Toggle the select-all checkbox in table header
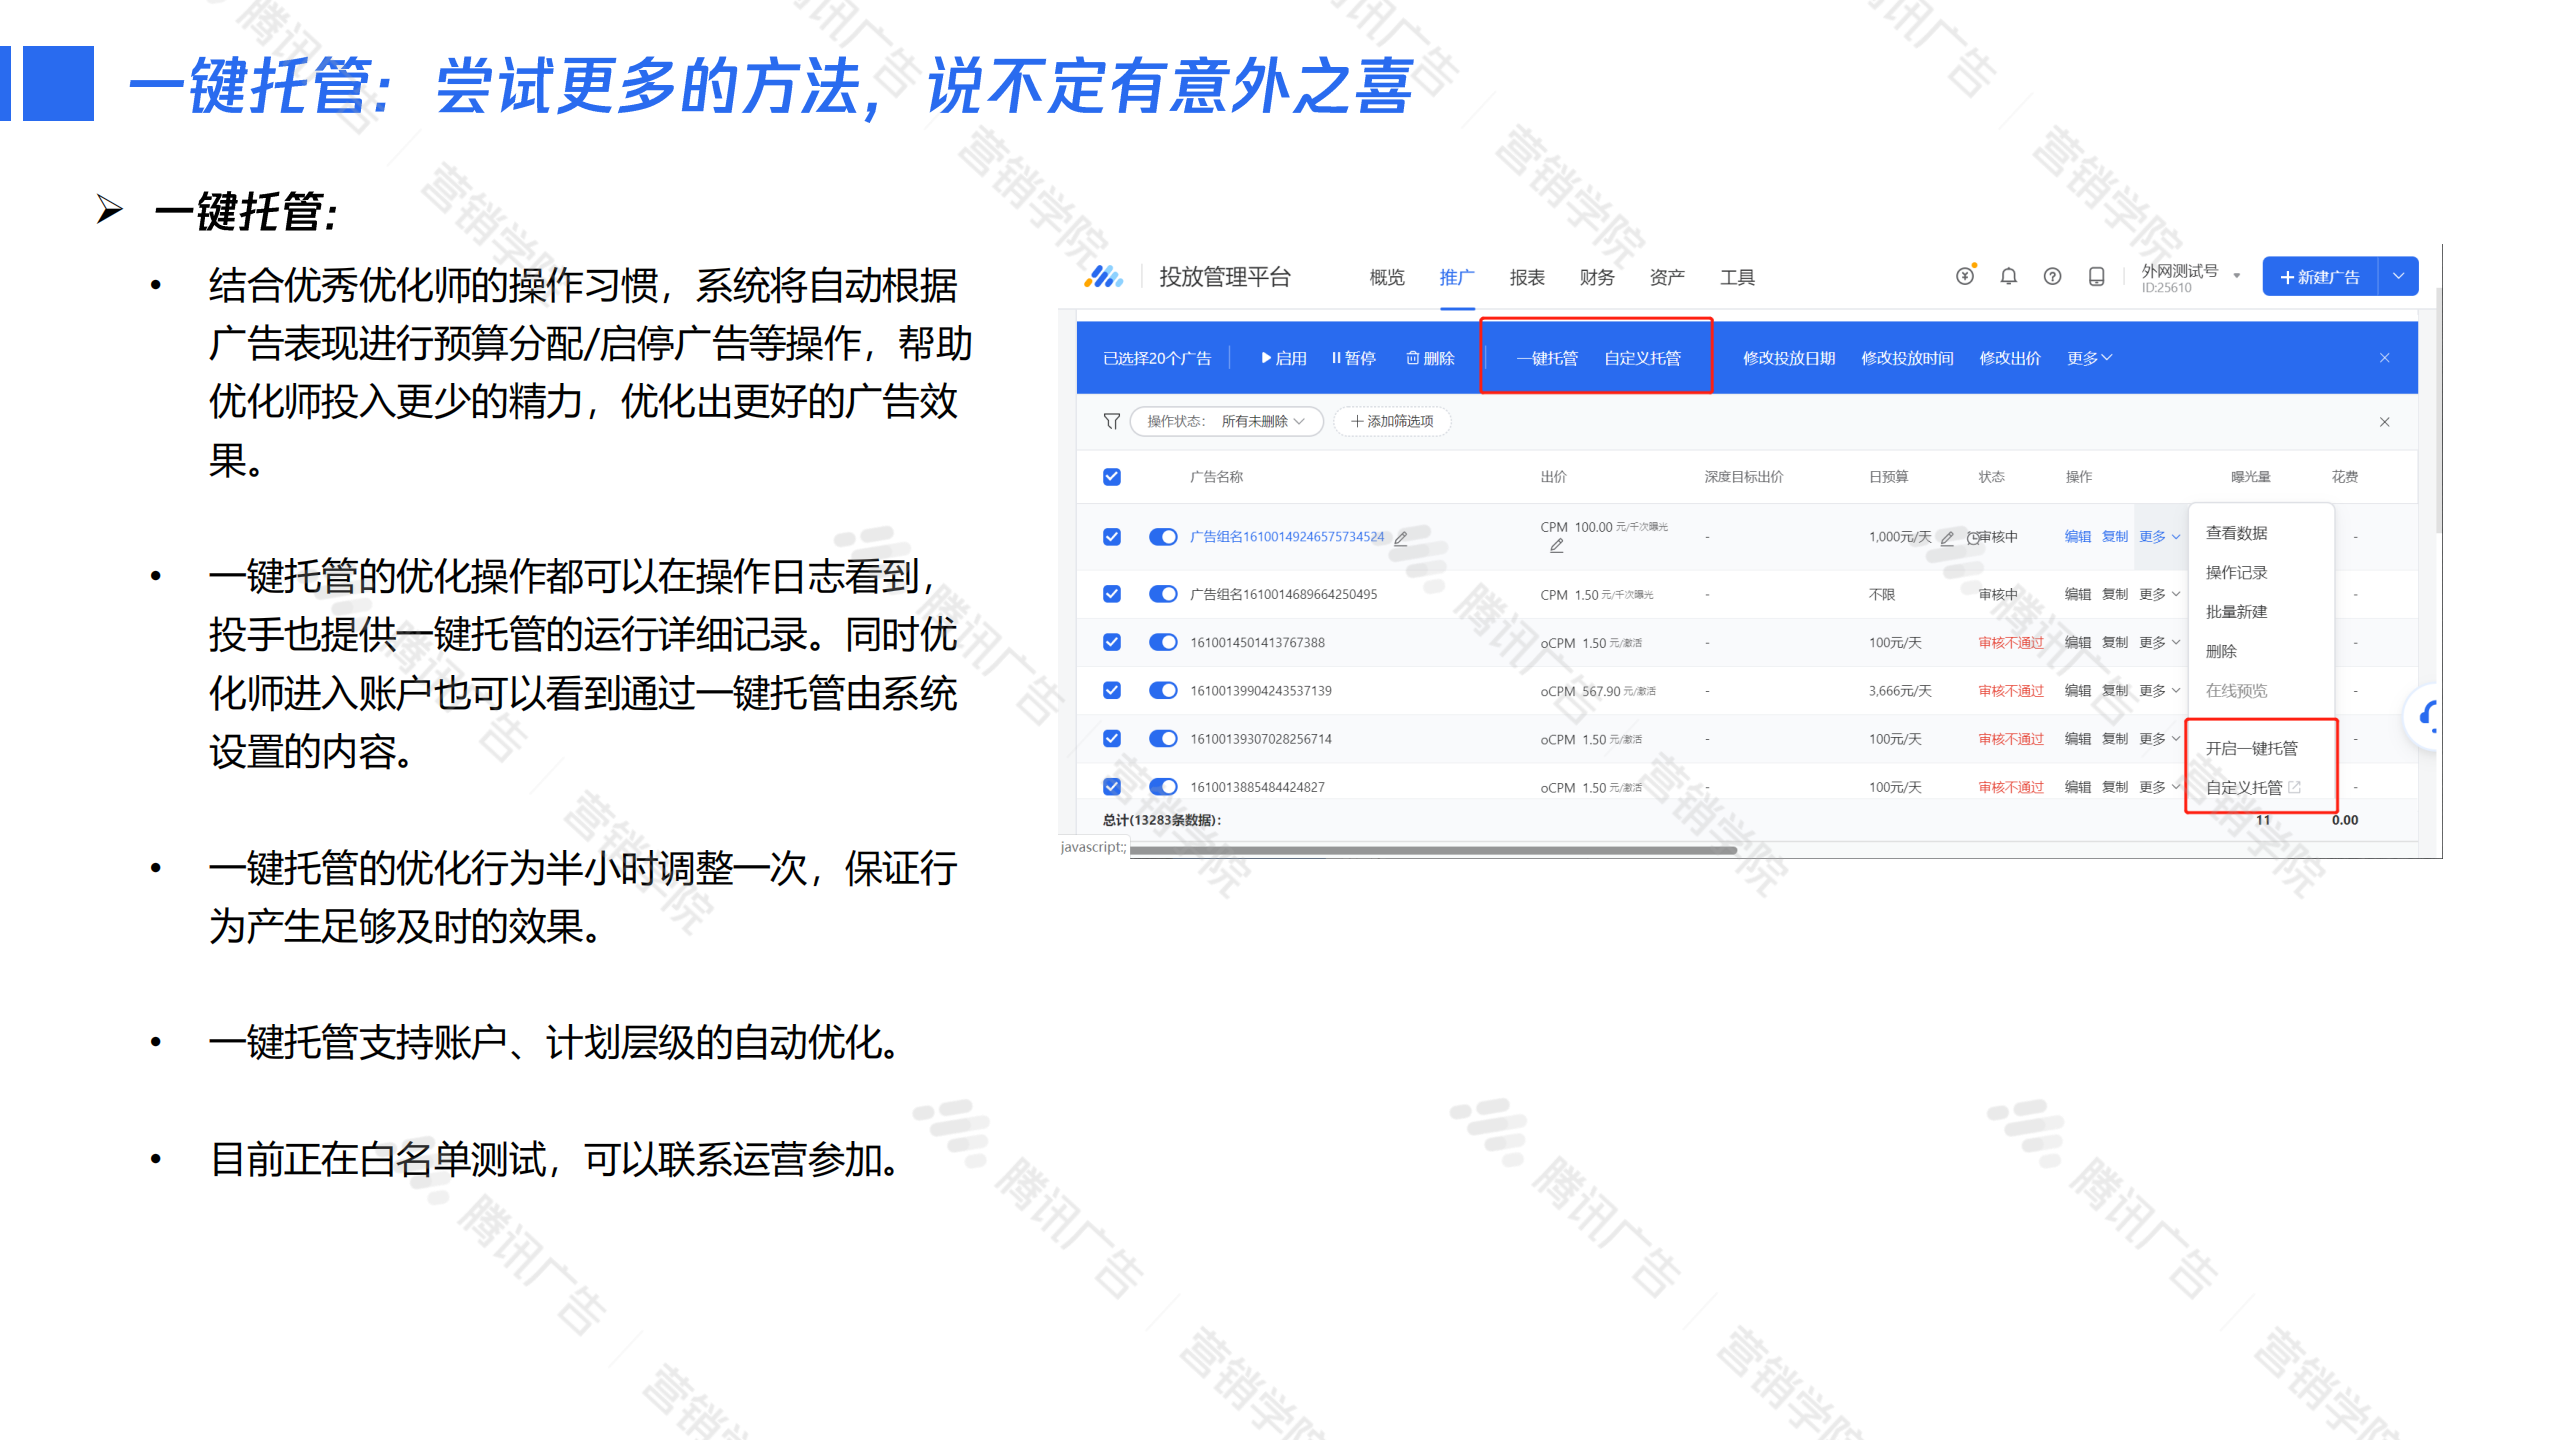The width and height of the screenshot is (2560, 1440). pyautogui.click(x=1111, y=477)
